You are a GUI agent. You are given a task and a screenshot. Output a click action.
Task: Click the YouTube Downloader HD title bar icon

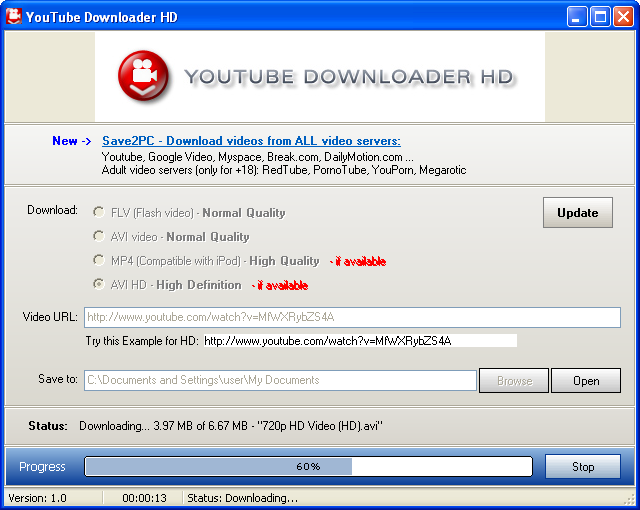pyautogui.click(x=13, y=17)
